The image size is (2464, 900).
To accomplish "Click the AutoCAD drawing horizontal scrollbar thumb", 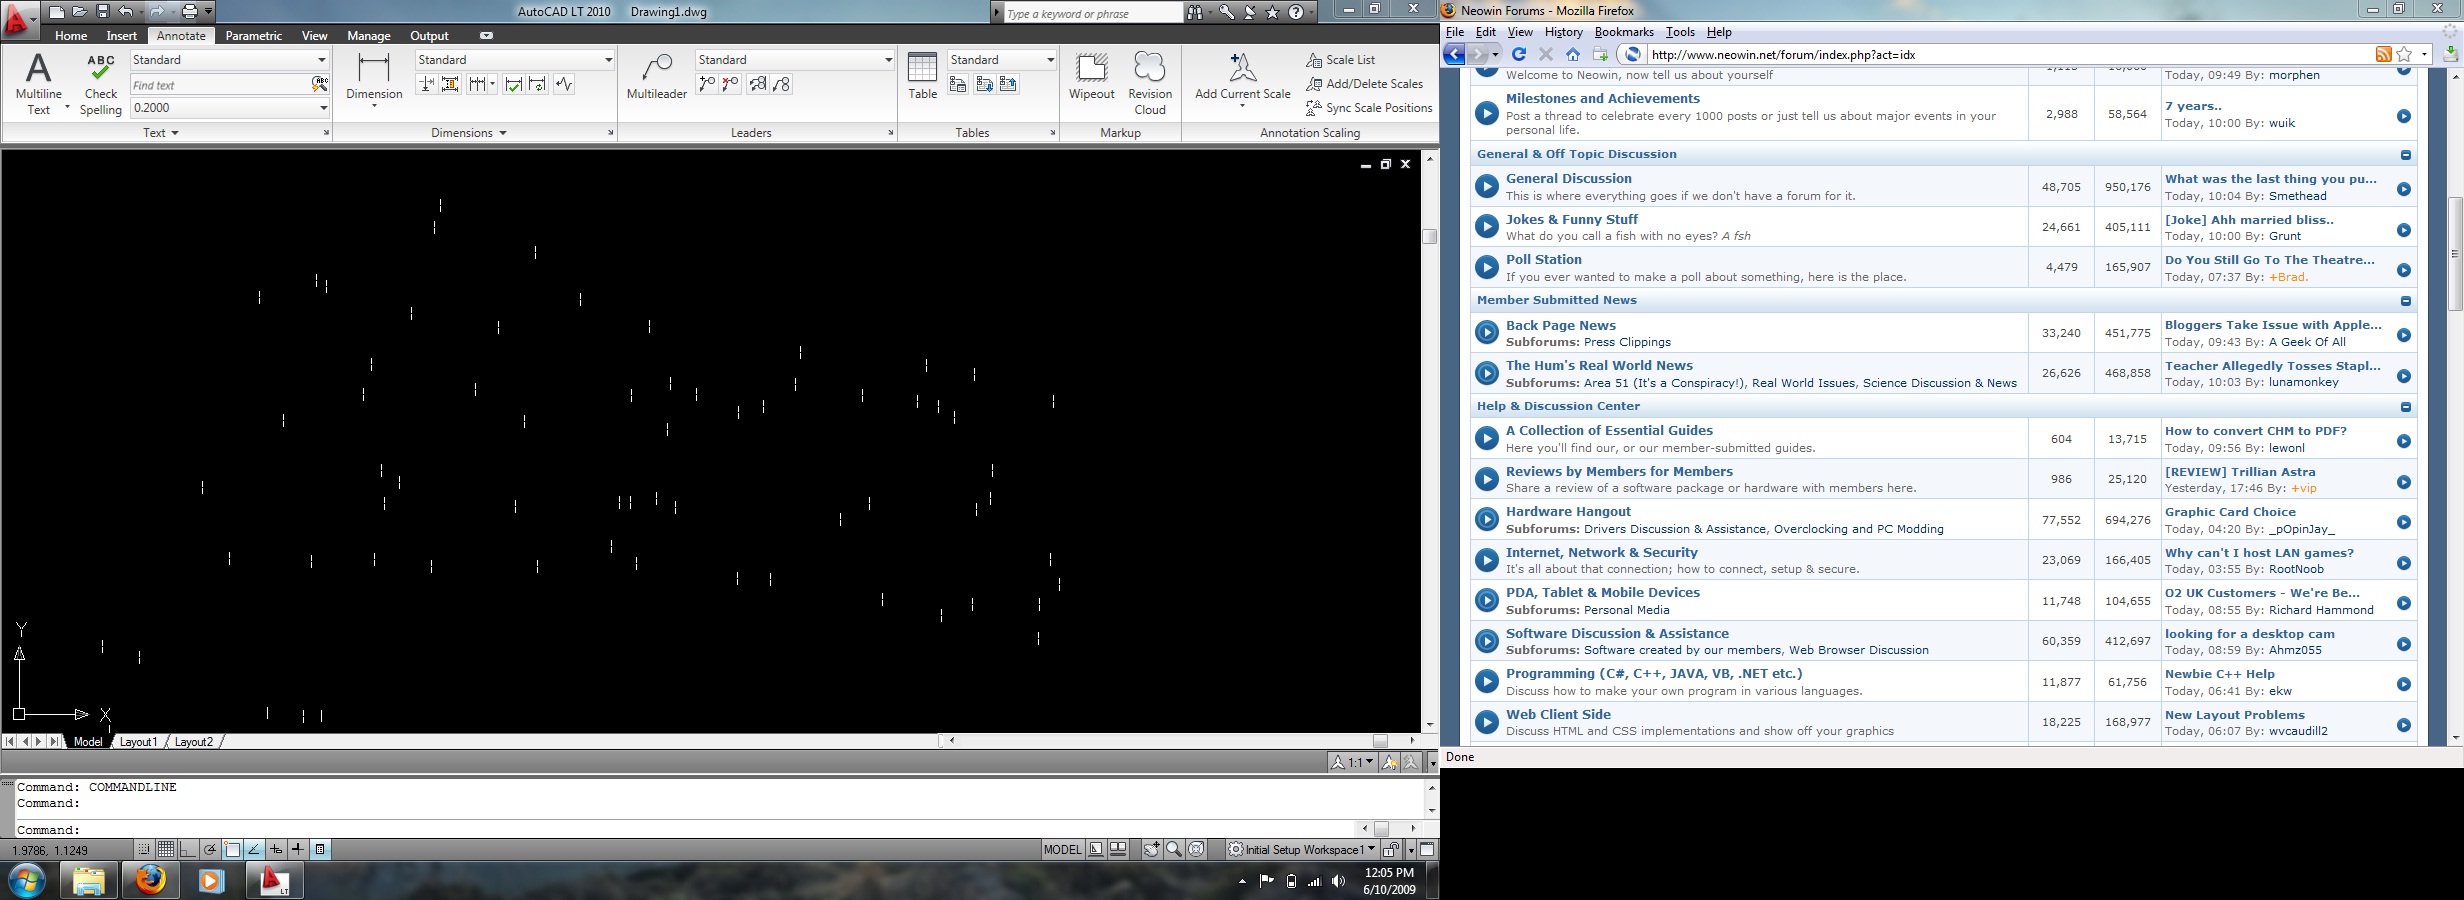I will [x=1380, y=741].
